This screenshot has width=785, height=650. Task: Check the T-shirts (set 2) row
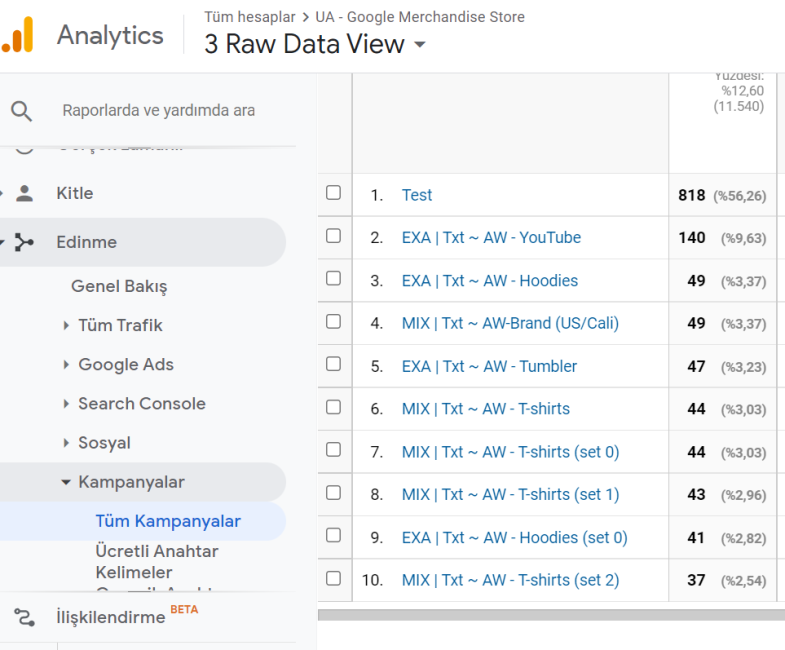tap(333, 578)
